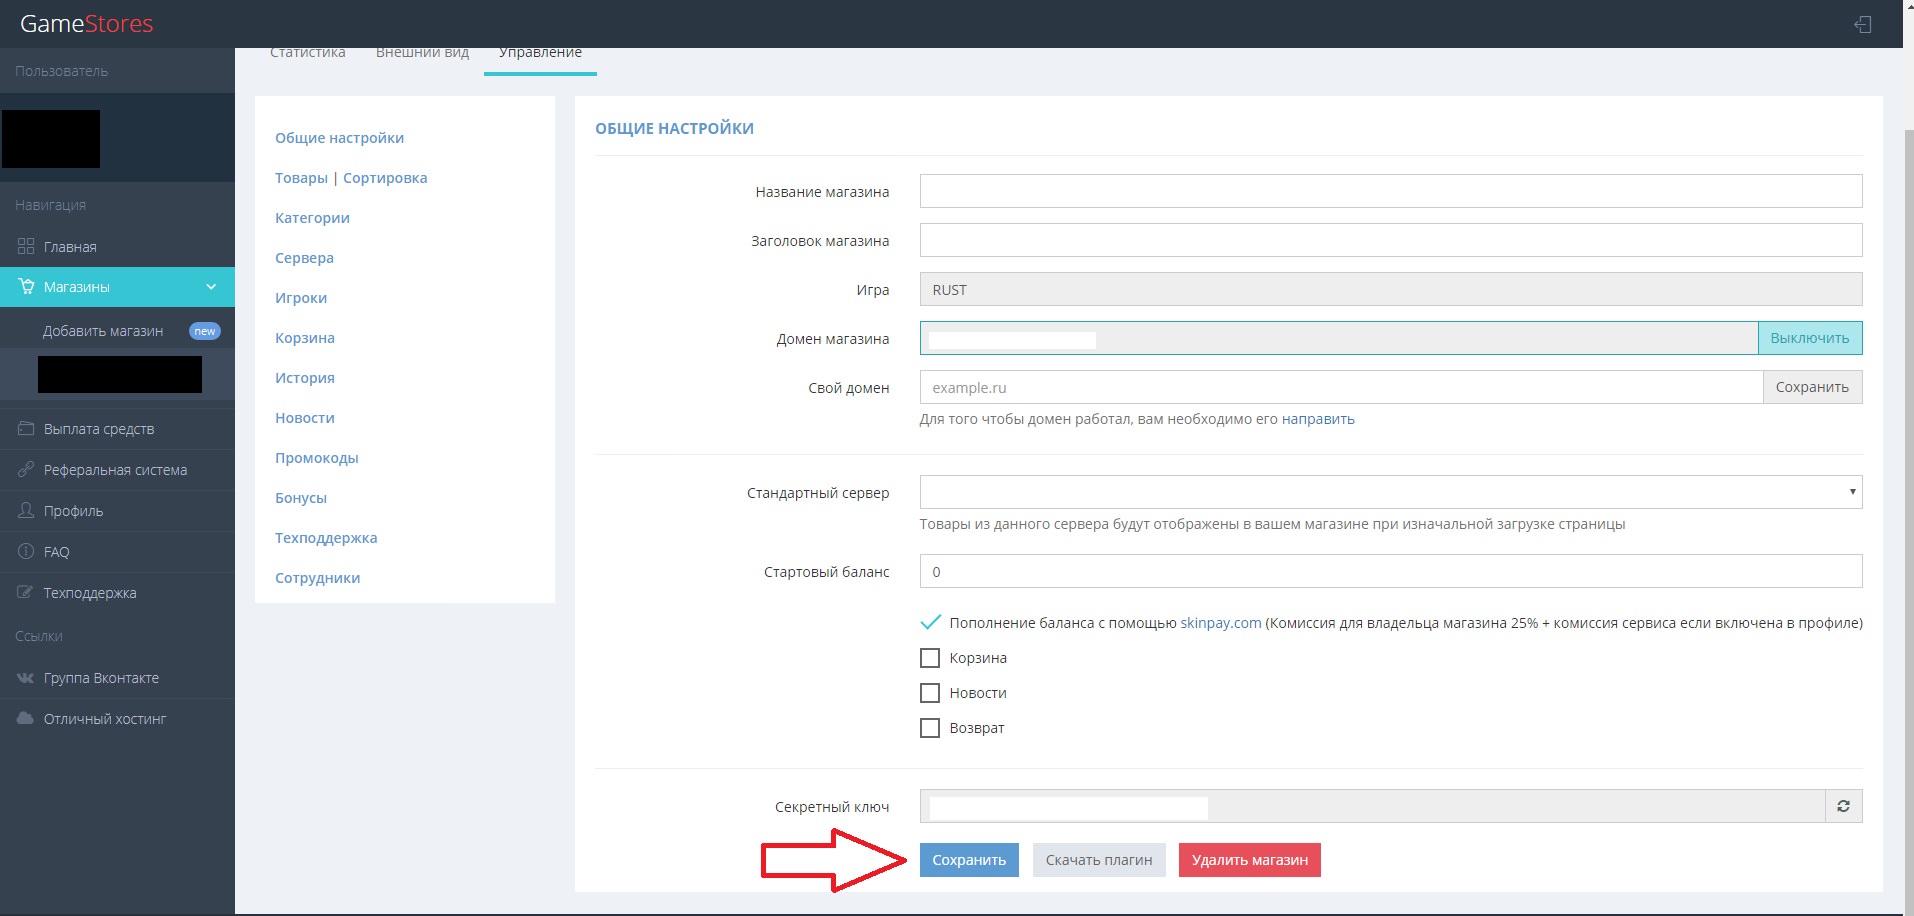The height and width of the screenshot is (916, 1914).
Task: Enable the Новости checkbox
Action: (930, 693)
